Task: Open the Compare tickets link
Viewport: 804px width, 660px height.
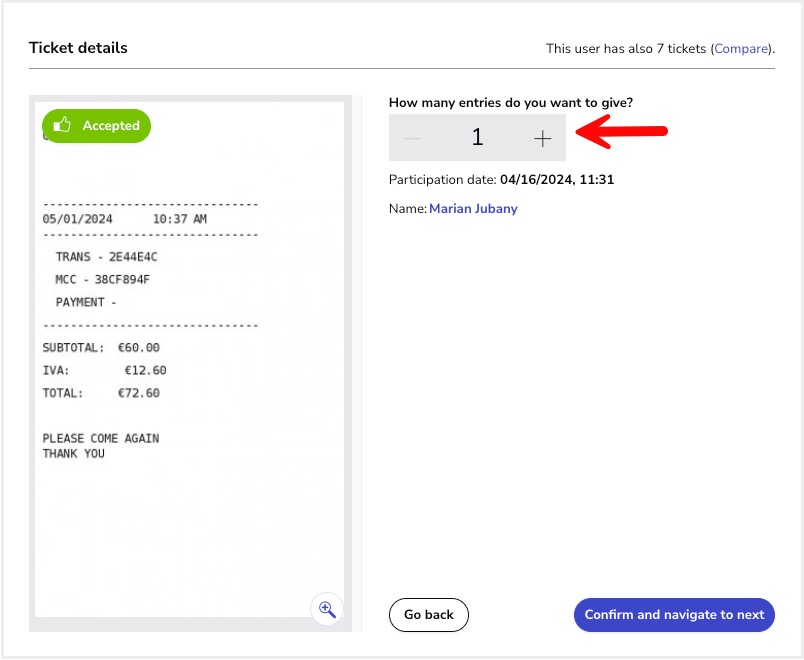Action: [741, 49]
